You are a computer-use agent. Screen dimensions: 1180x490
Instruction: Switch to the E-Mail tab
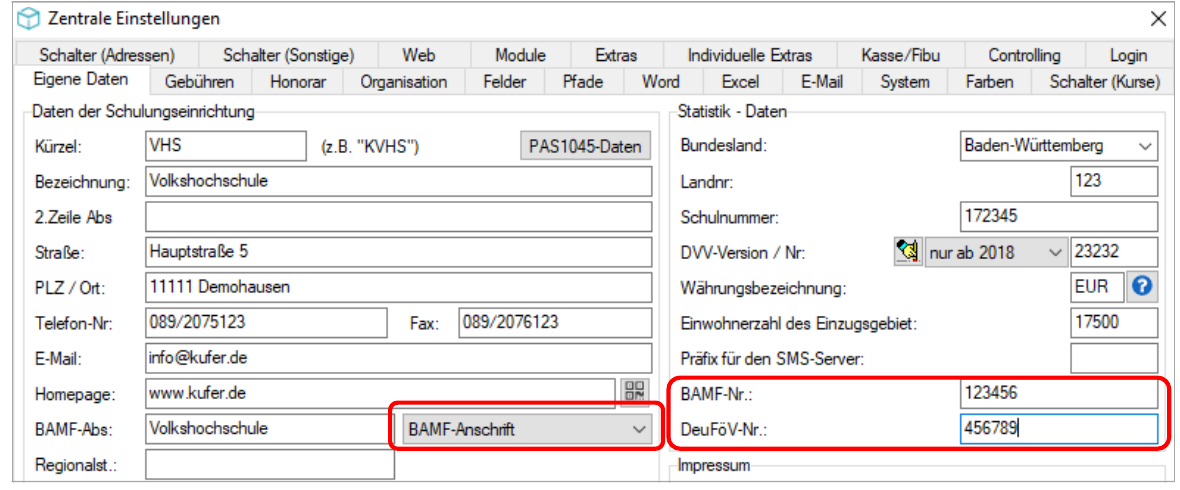coord(822,81)
